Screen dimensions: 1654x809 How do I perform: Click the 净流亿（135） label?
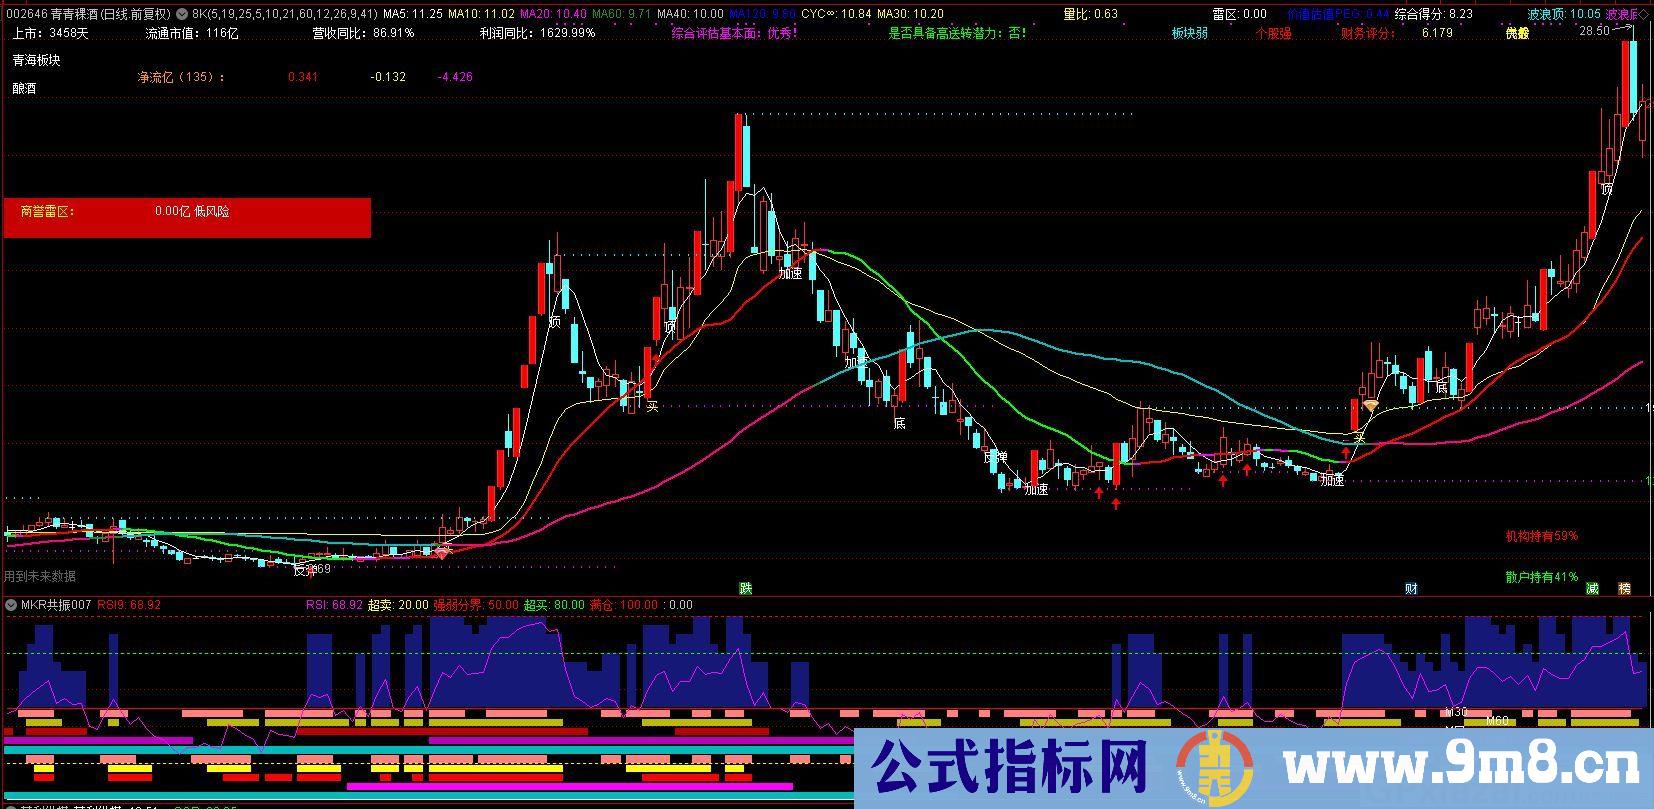pyautogui.click(x=181, y=77)
